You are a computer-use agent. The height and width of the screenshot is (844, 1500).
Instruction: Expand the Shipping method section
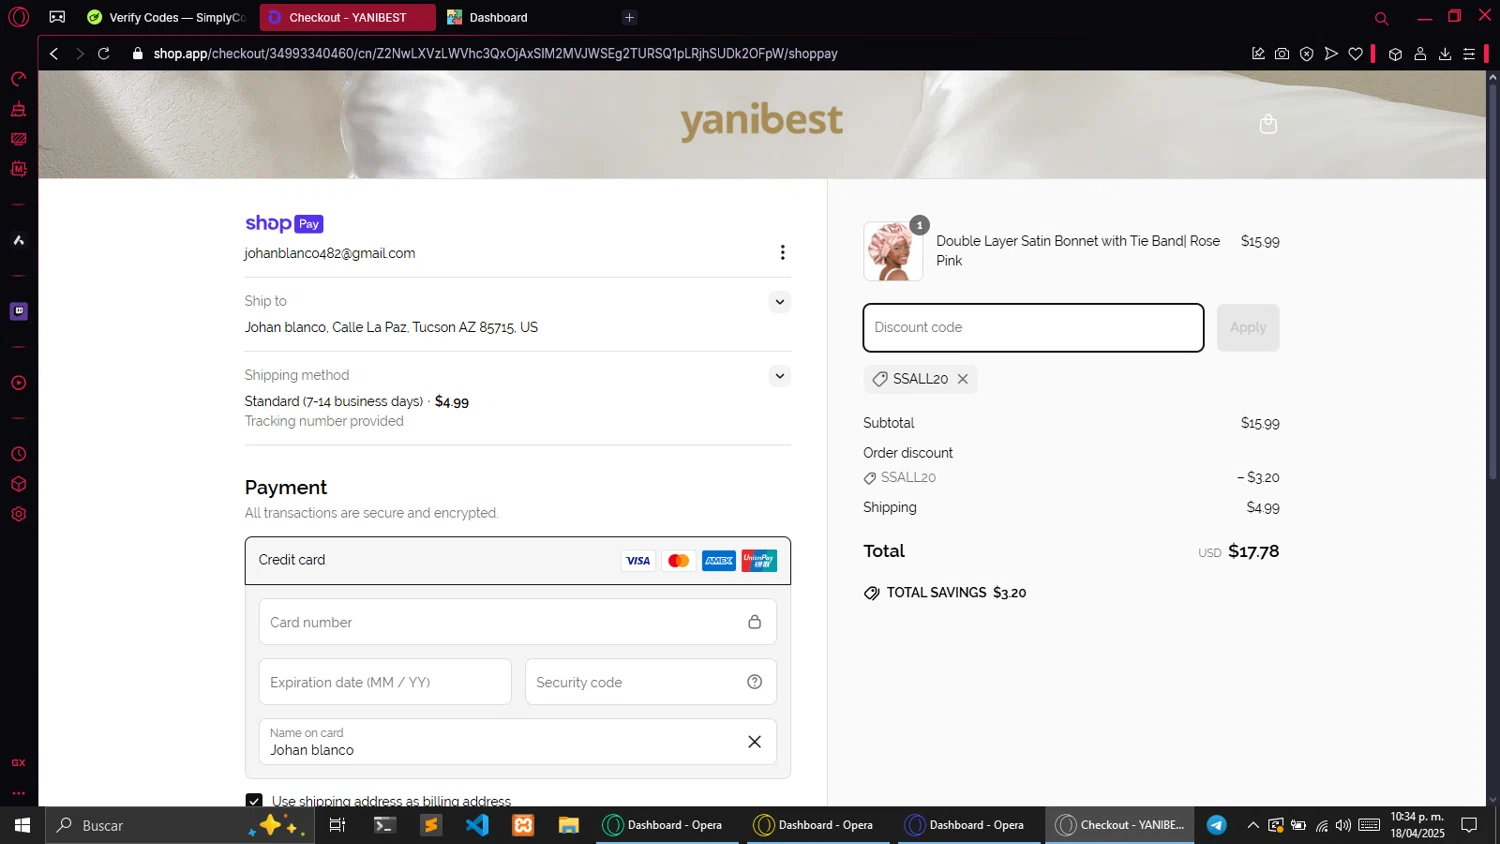click(780, 376)
